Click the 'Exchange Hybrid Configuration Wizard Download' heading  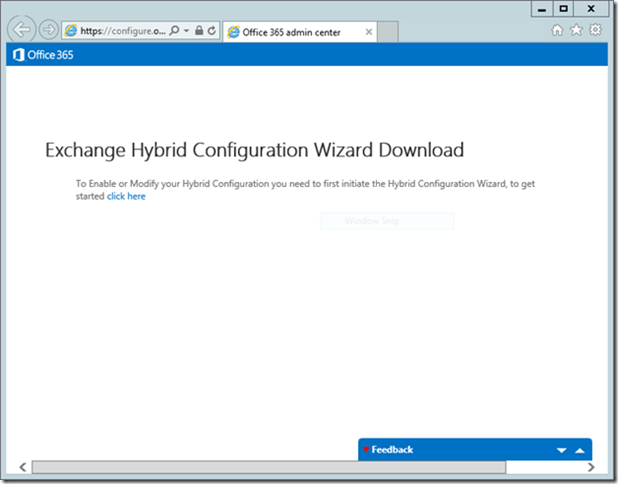click(254, 150)
